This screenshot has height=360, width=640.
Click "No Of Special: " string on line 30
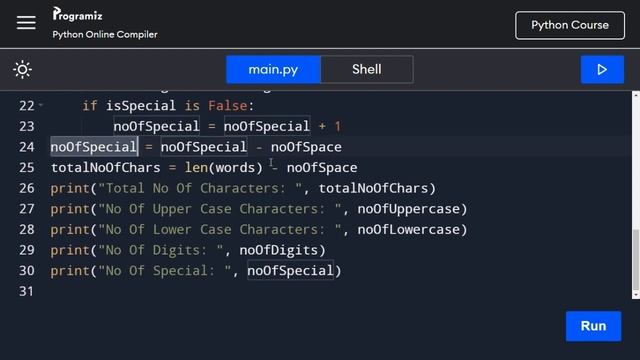click(x=165, y=271)
